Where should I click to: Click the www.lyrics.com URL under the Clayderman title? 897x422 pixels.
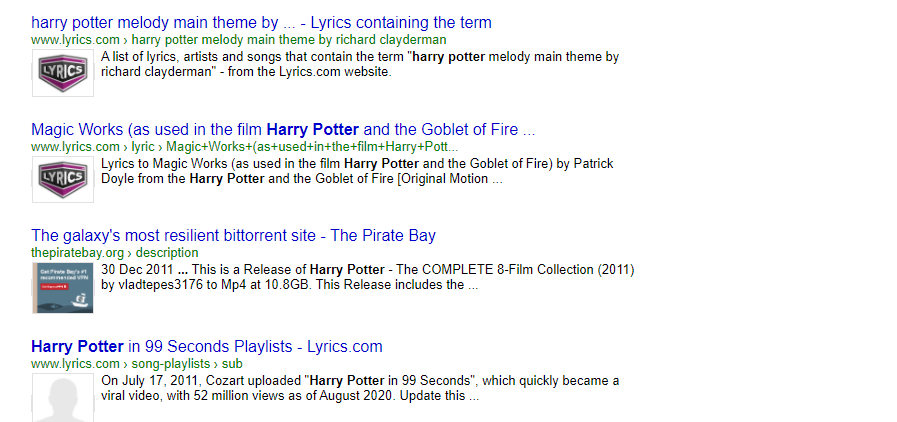76,39
